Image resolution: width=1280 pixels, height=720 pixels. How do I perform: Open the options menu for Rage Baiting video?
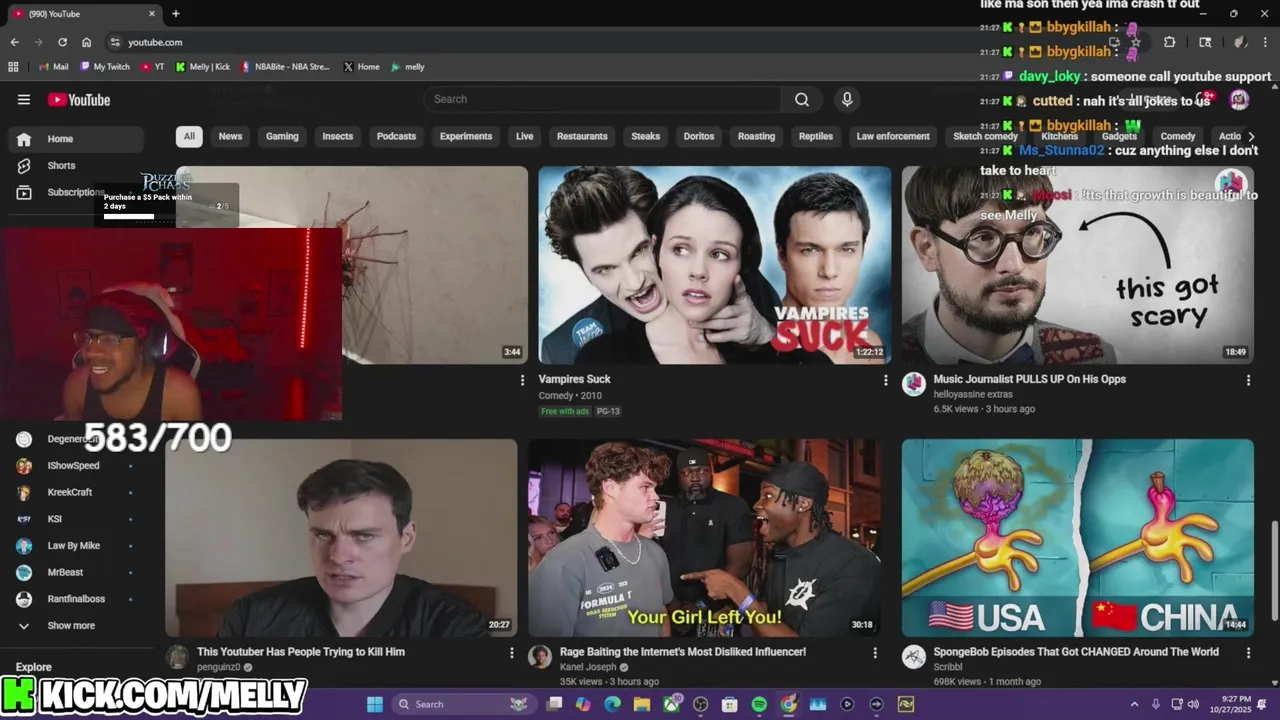point(875,652)
